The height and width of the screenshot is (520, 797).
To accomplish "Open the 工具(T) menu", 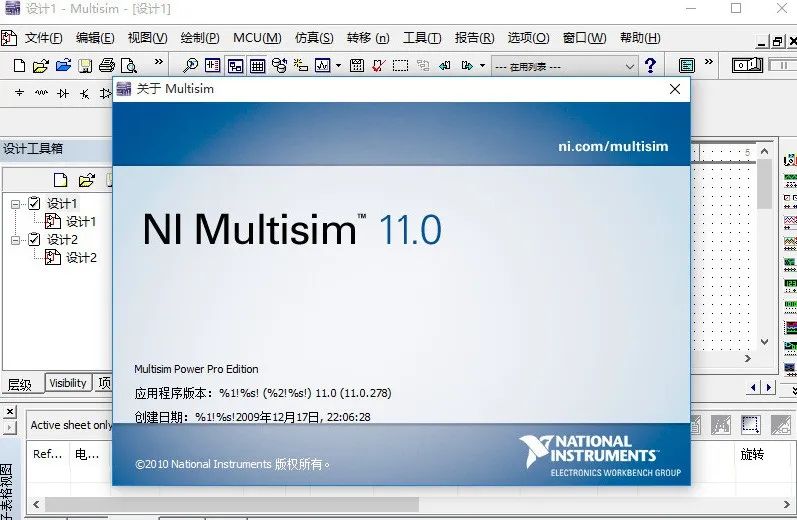I will tap(422, 38).
